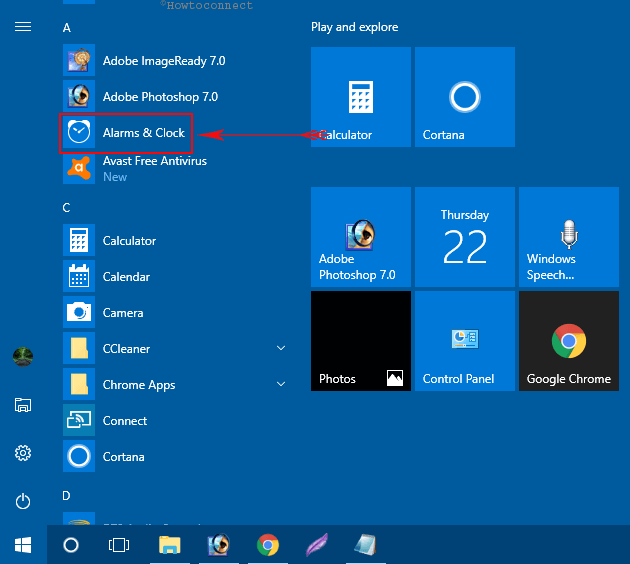Open the Calendar app
630x564 pixels.
point(175,276)
